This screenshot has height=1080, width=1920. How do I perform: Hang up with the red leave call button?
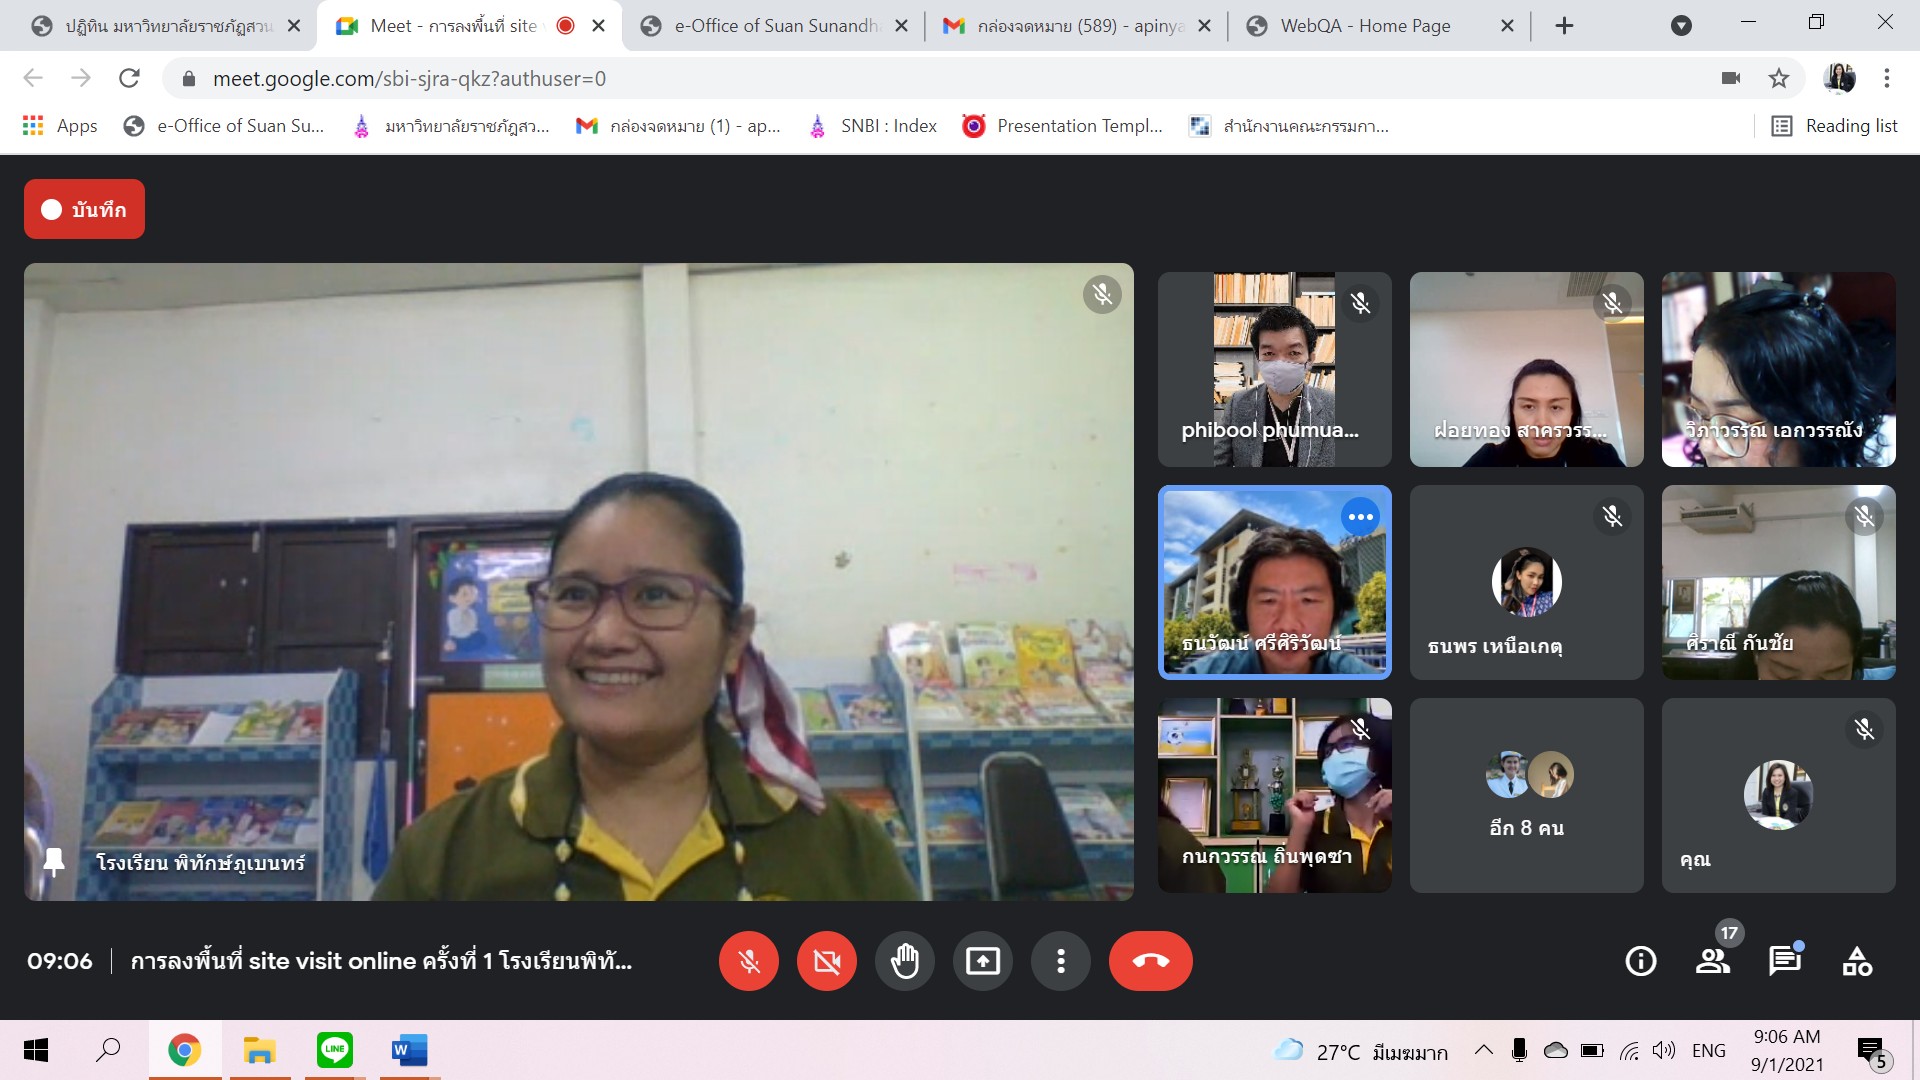[1150, 961]
